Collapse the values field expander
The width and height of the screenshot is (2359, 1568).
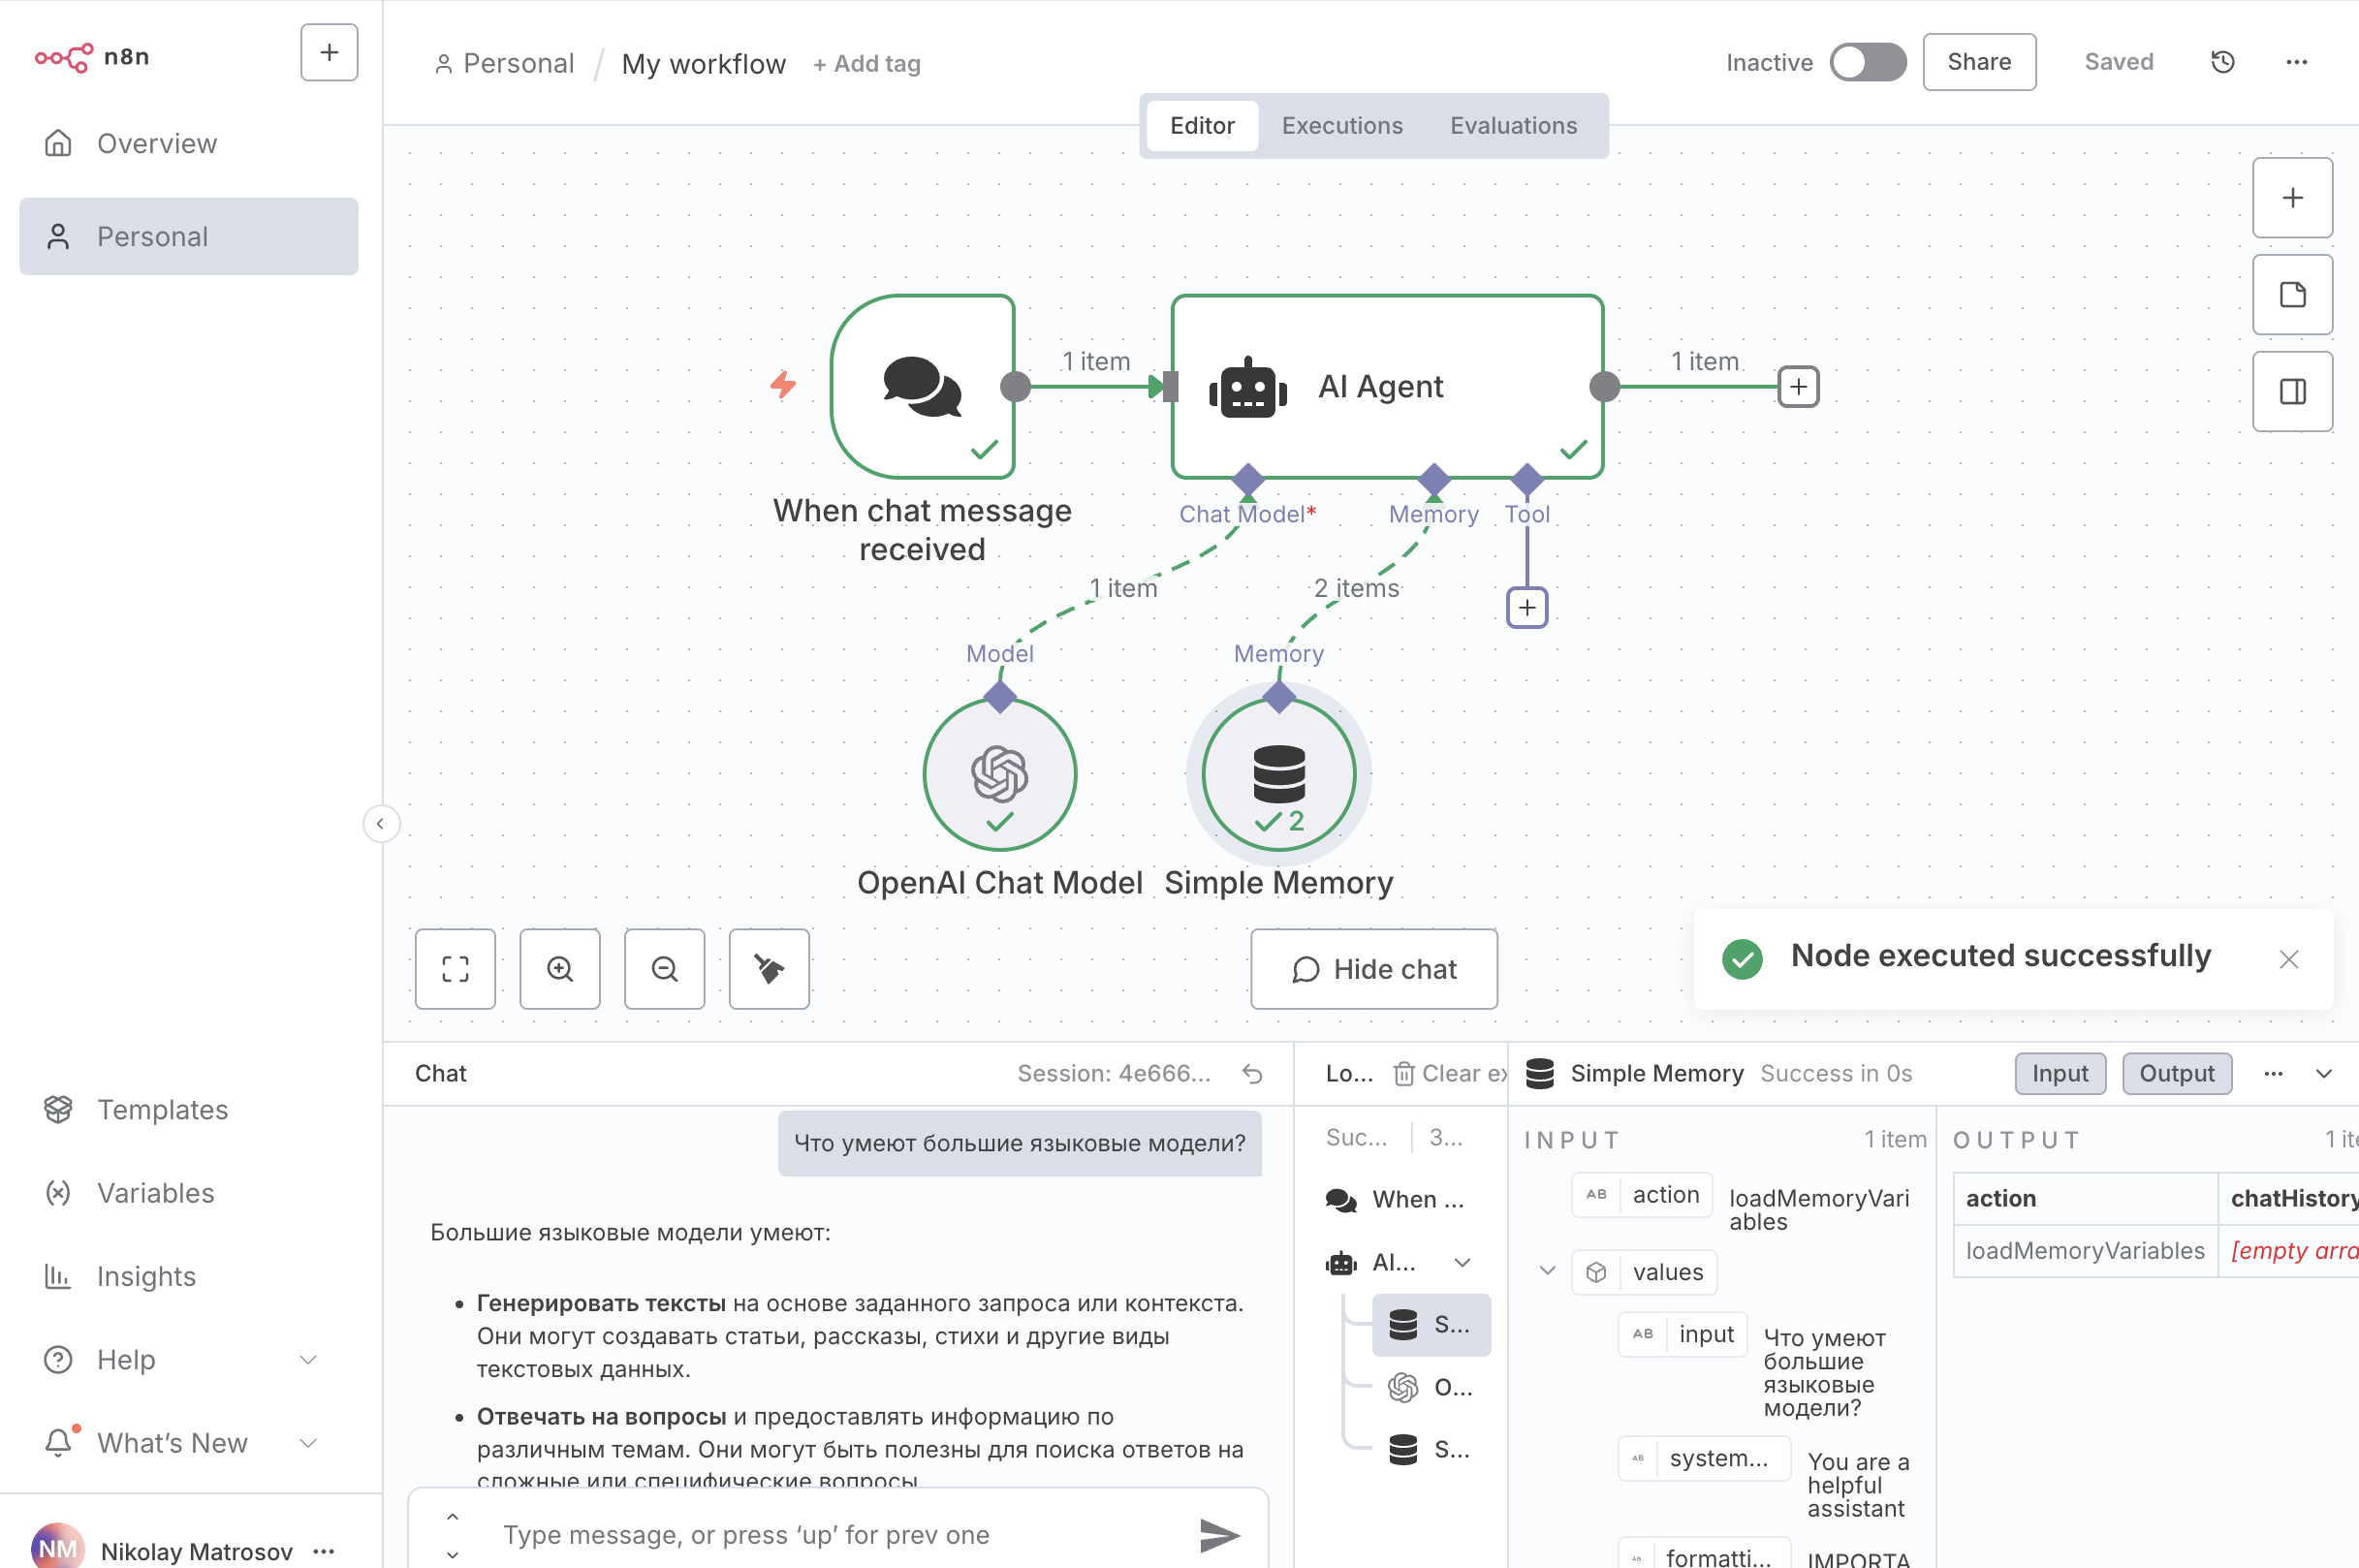click(1546, 1271)
